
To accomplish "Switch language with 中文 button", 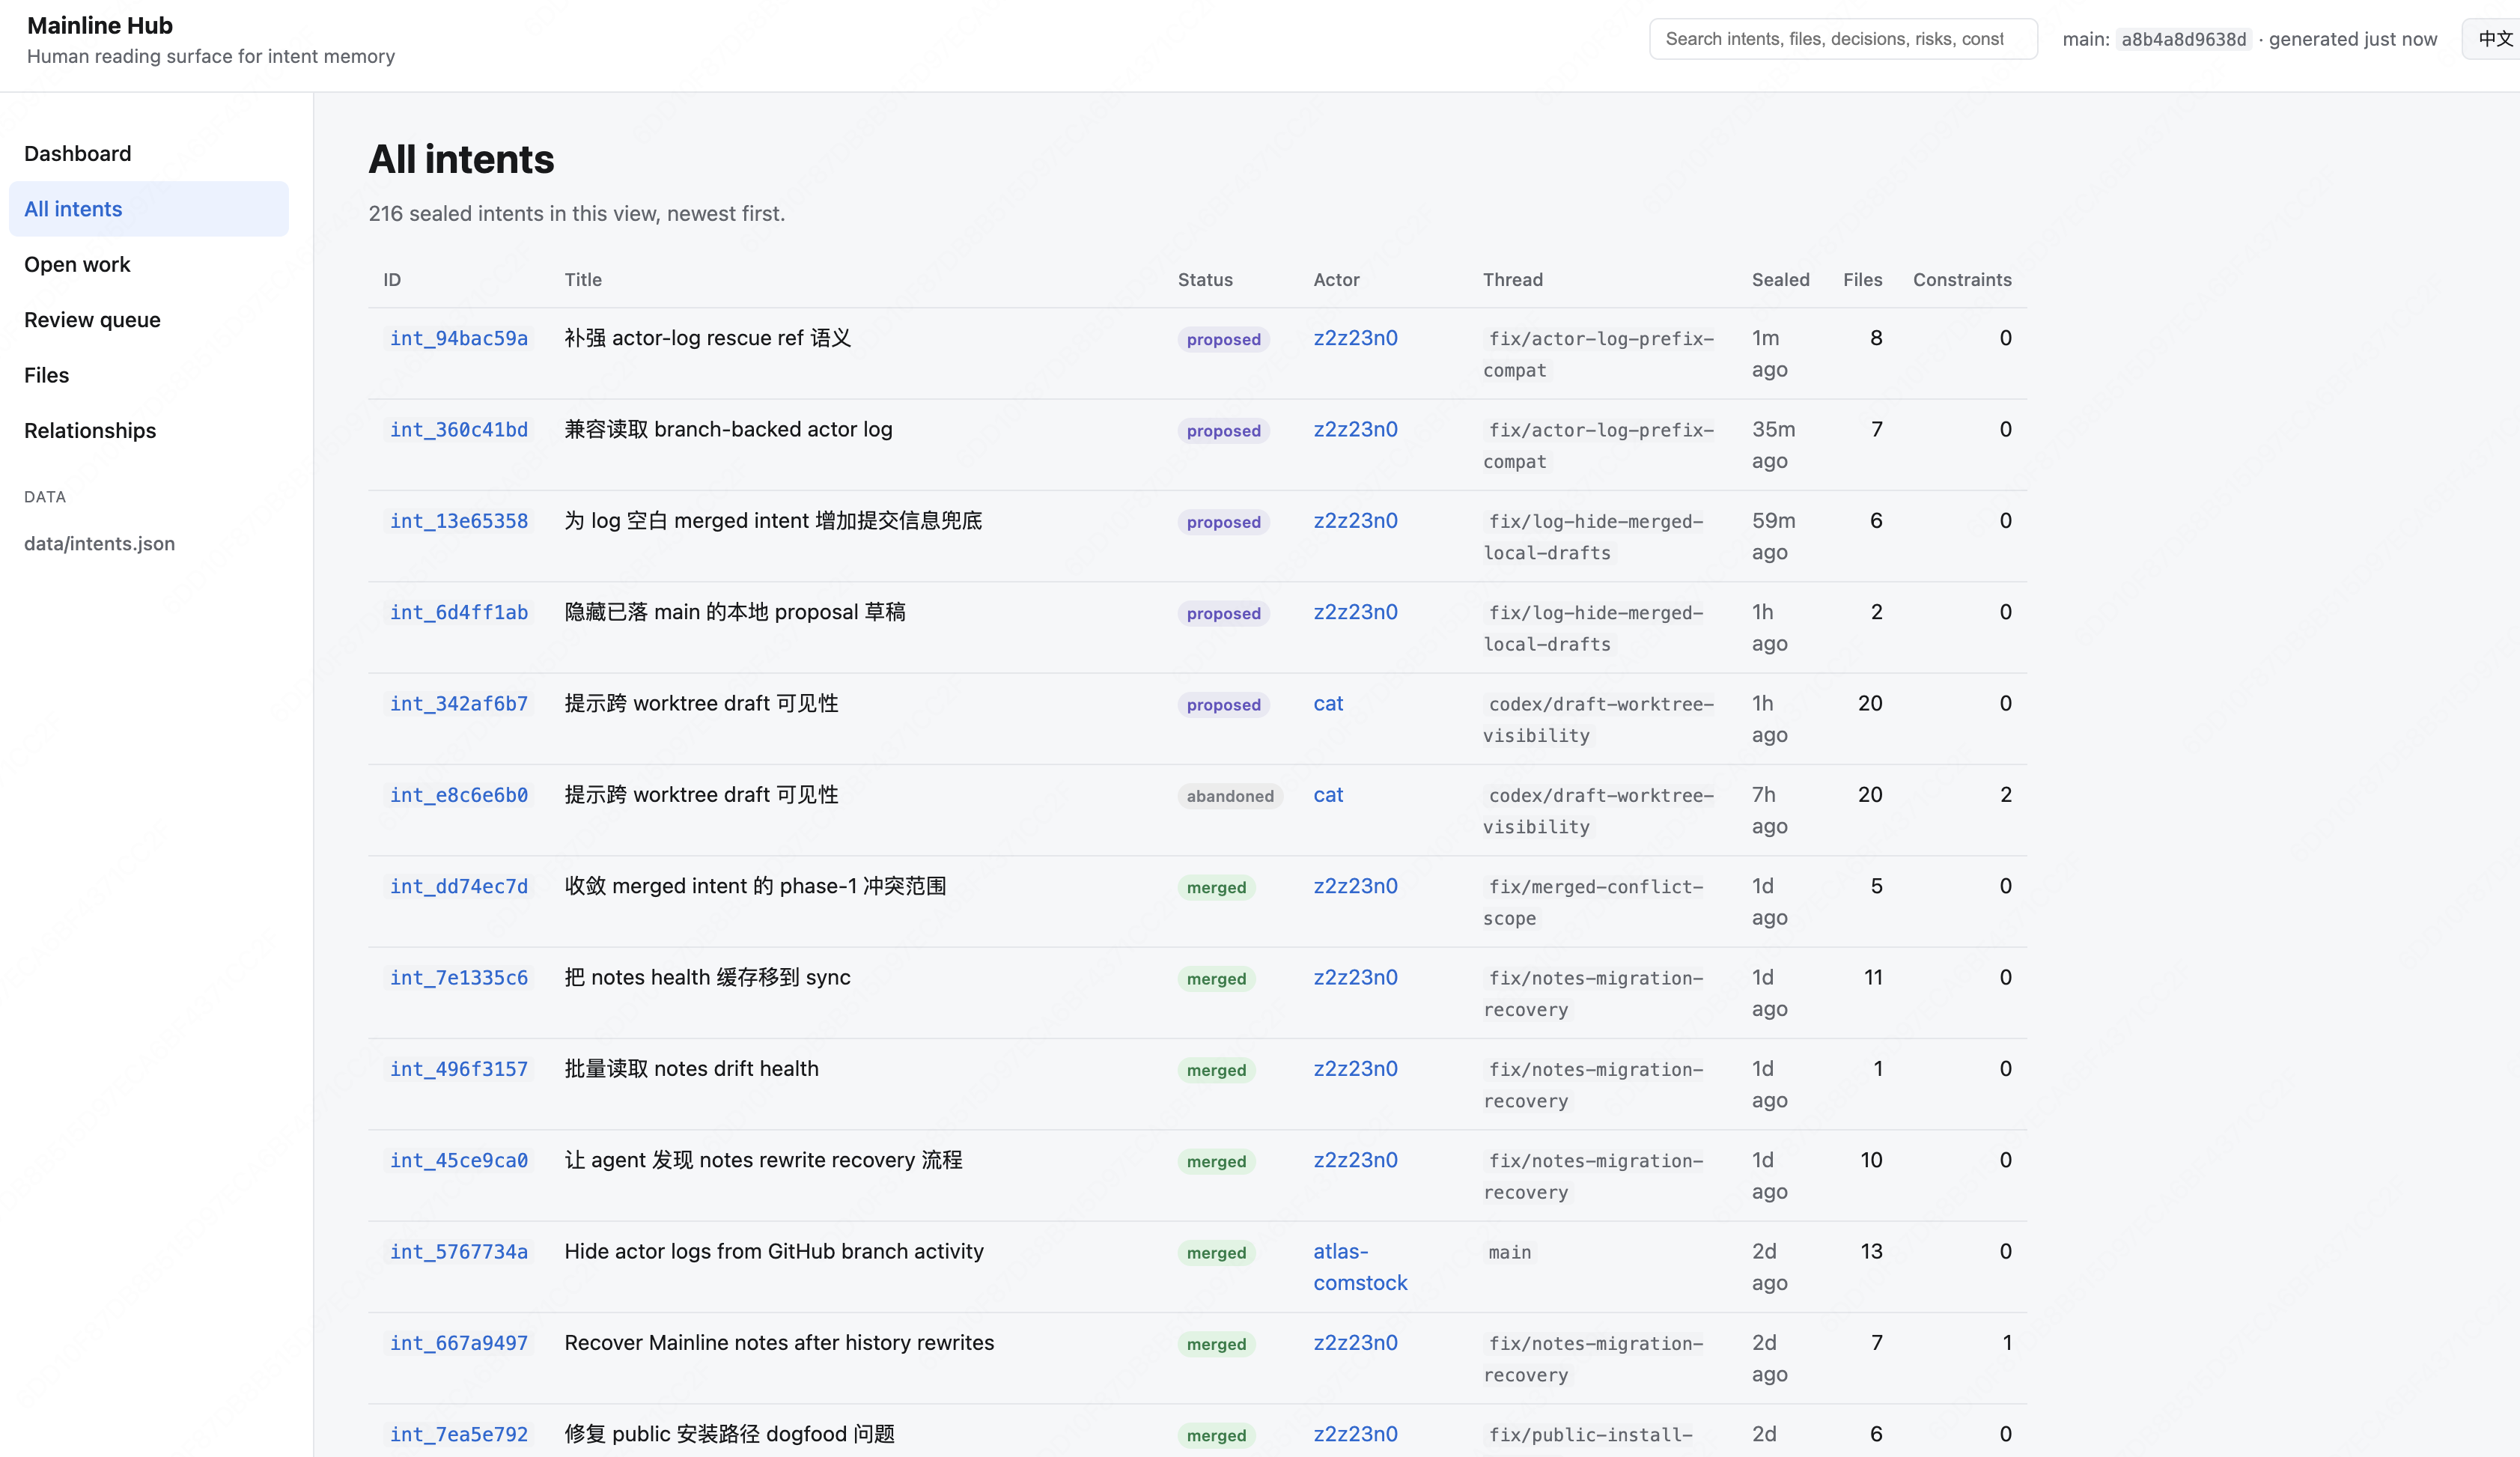I will [x=2494, y=39].
